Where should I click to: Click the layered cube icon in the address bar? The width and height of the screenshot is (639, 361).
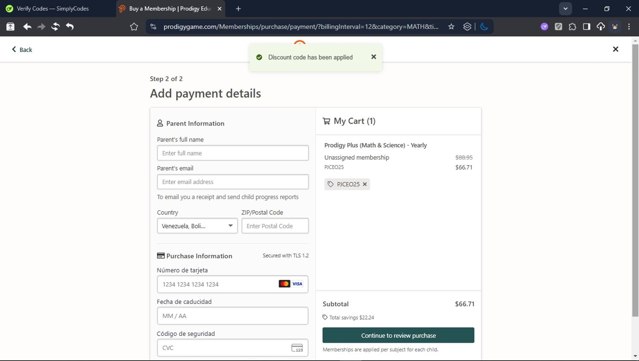[x=467, y=26]
